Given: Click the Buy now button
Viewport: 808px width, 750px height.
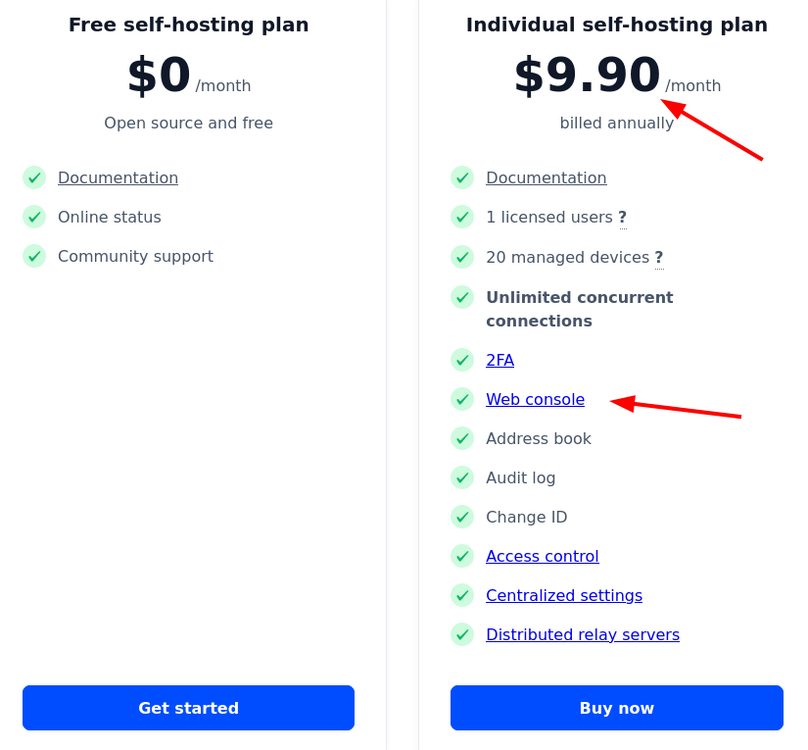Looking at the screenshot, I should tap(617, 708).
